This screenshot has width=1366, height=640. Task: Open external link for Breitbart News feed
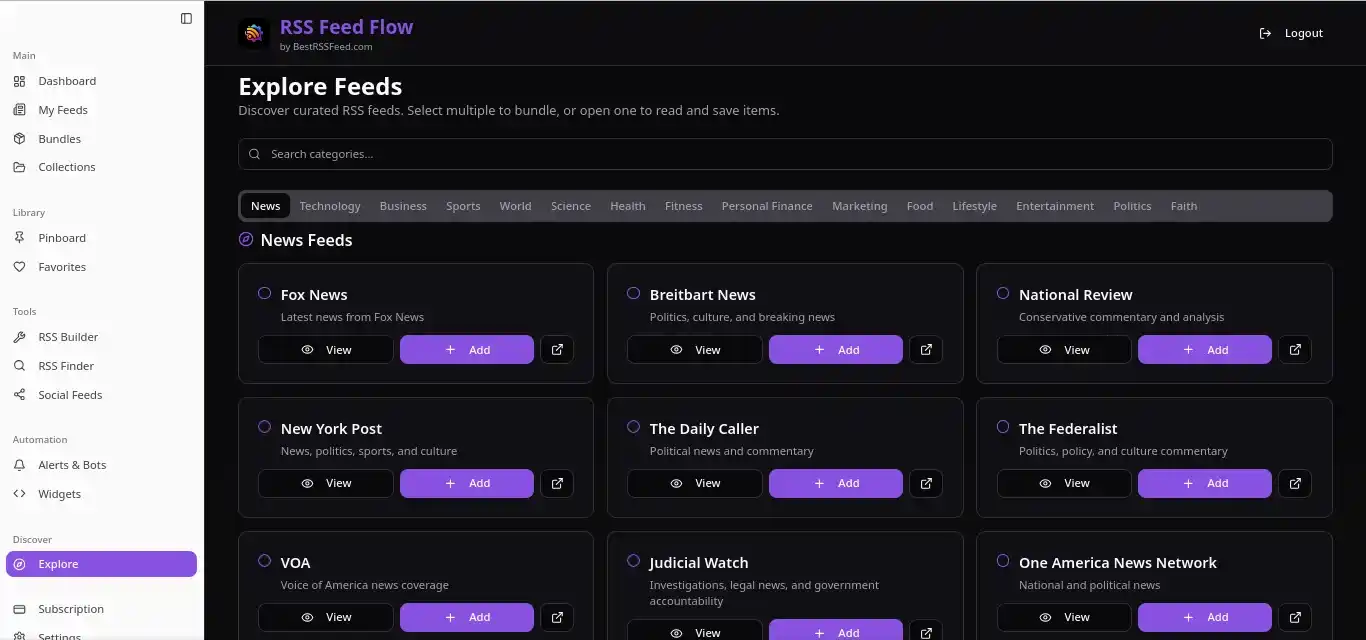tap(926, 350)
